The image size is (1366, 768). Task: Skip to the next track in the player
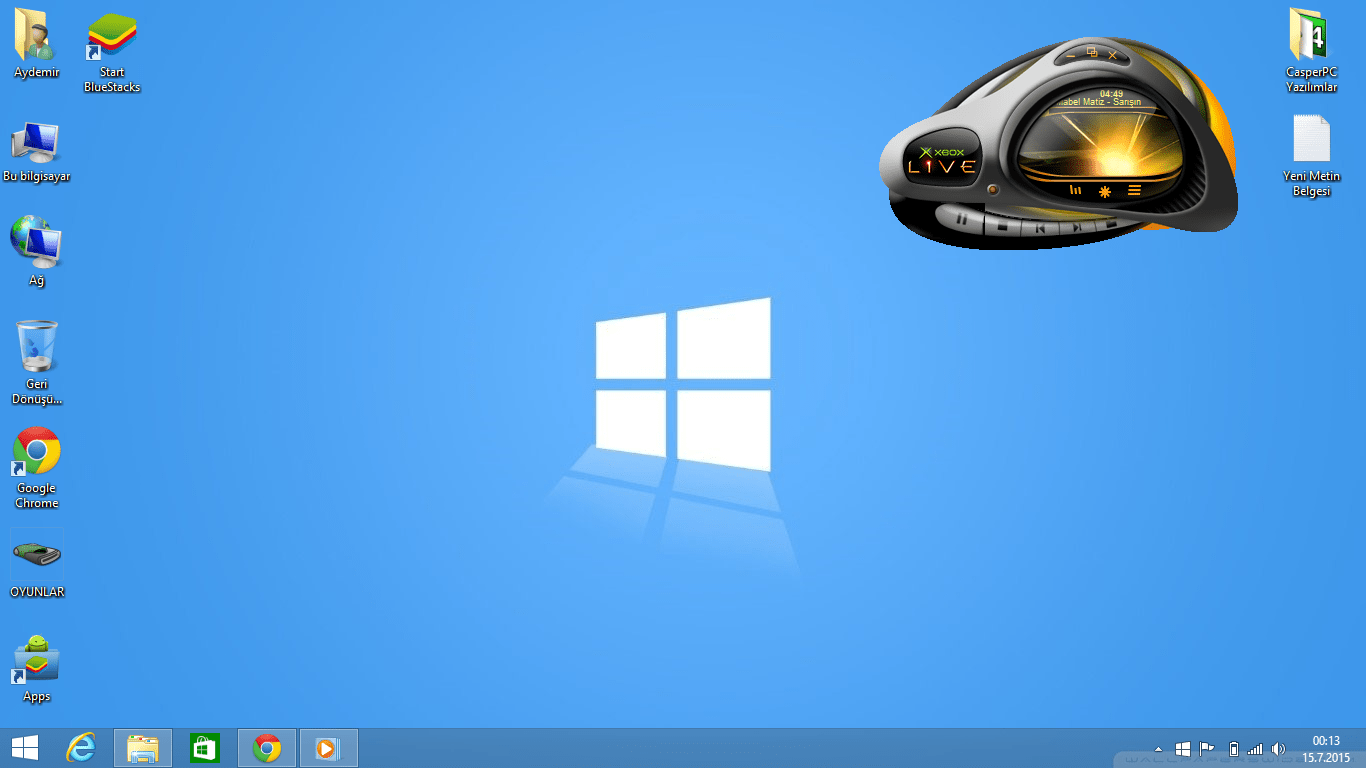(x=1076, y=227)
